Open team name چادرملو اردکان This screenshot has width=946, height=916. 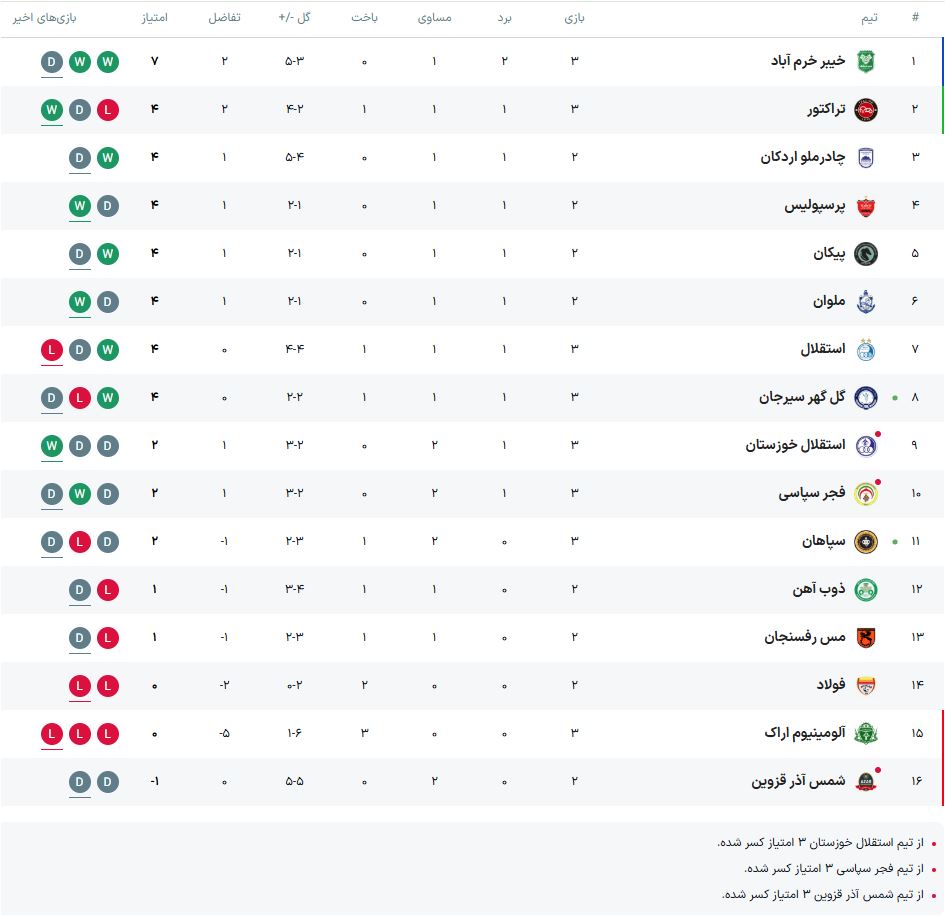coord(802,157)
